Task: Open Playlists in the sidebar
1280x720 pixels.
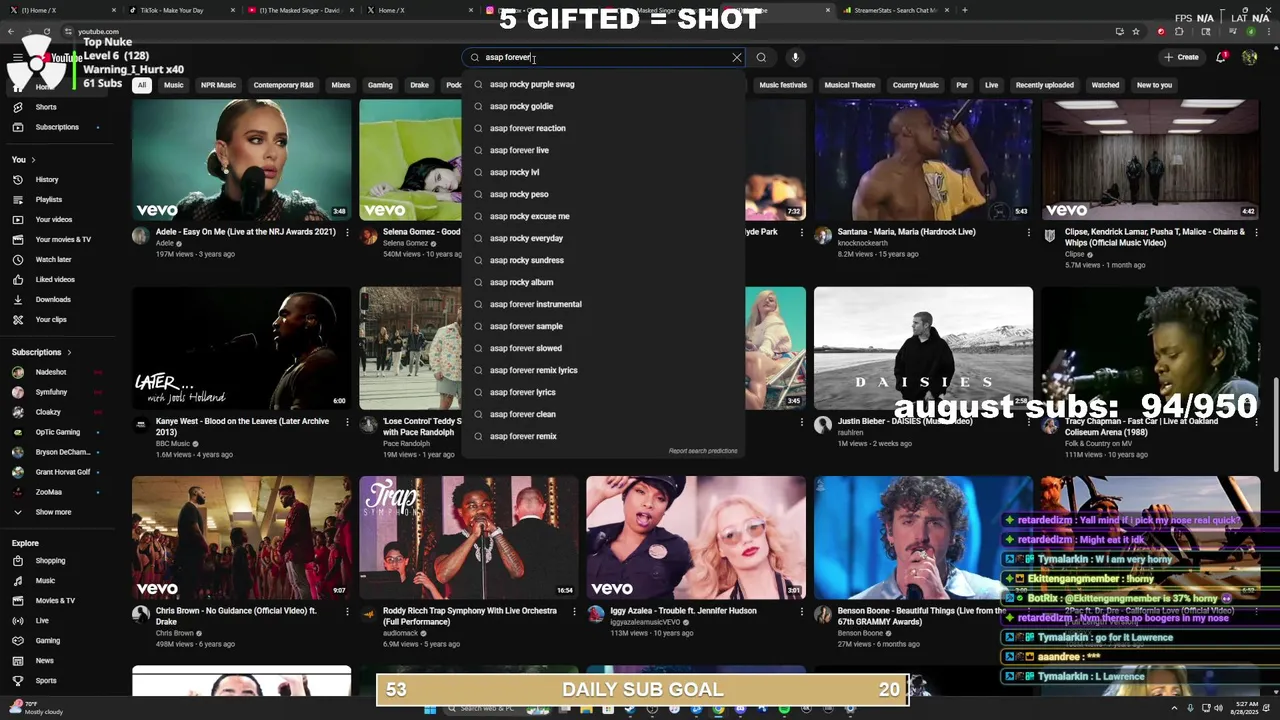Action: (x=58, y=199)
